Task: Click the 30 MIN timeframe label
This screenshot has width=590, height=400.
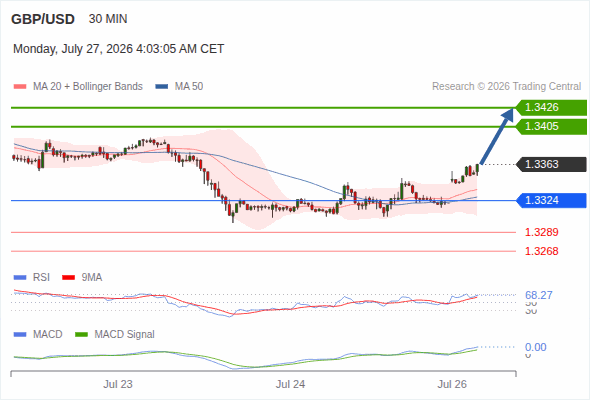Action: point(108,19)
